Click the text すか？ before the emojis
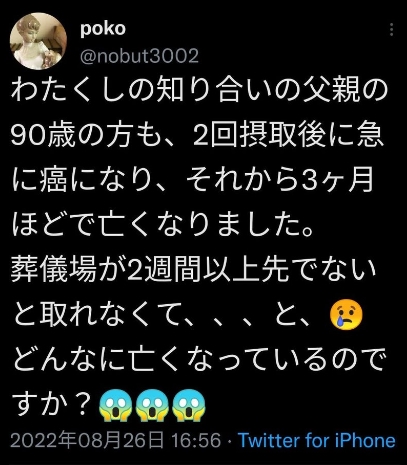Image resolution: width=407 pixels, height=465 pixels. click(x=53, y=405)
